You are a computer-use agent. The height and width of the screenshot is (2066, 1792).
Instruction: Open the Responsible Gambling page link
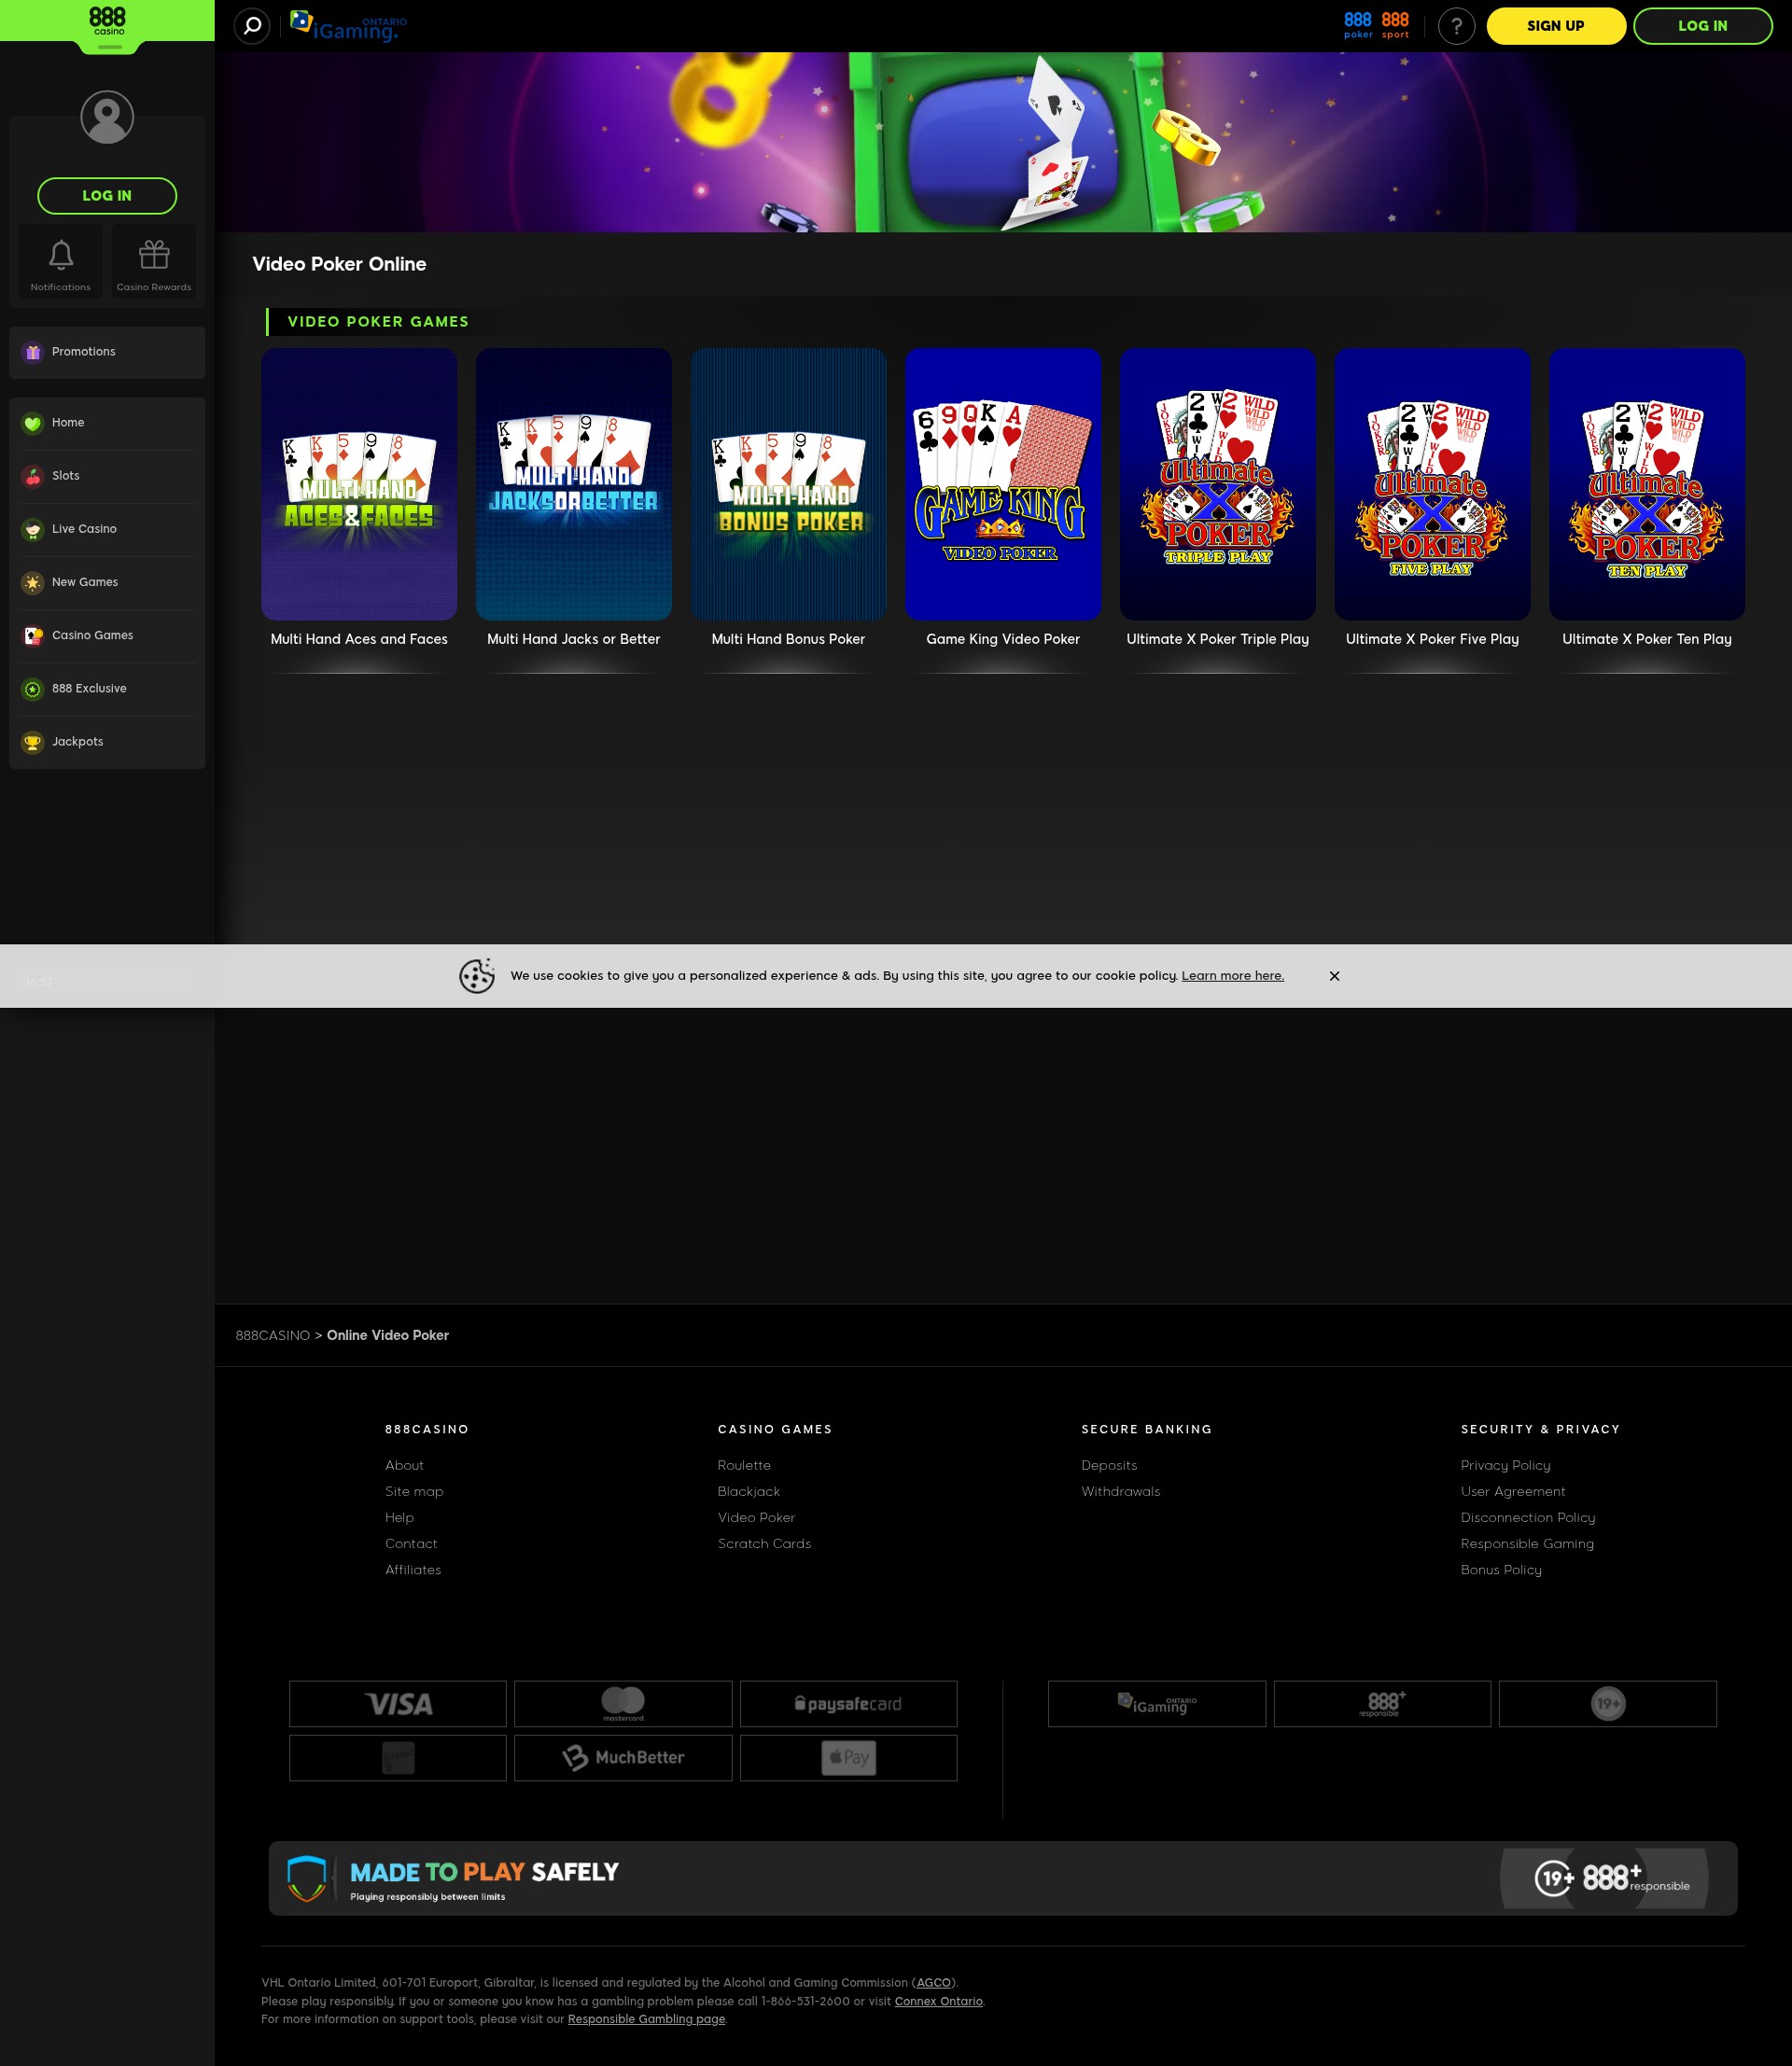pyautogui.click(x=646, y=2019)
